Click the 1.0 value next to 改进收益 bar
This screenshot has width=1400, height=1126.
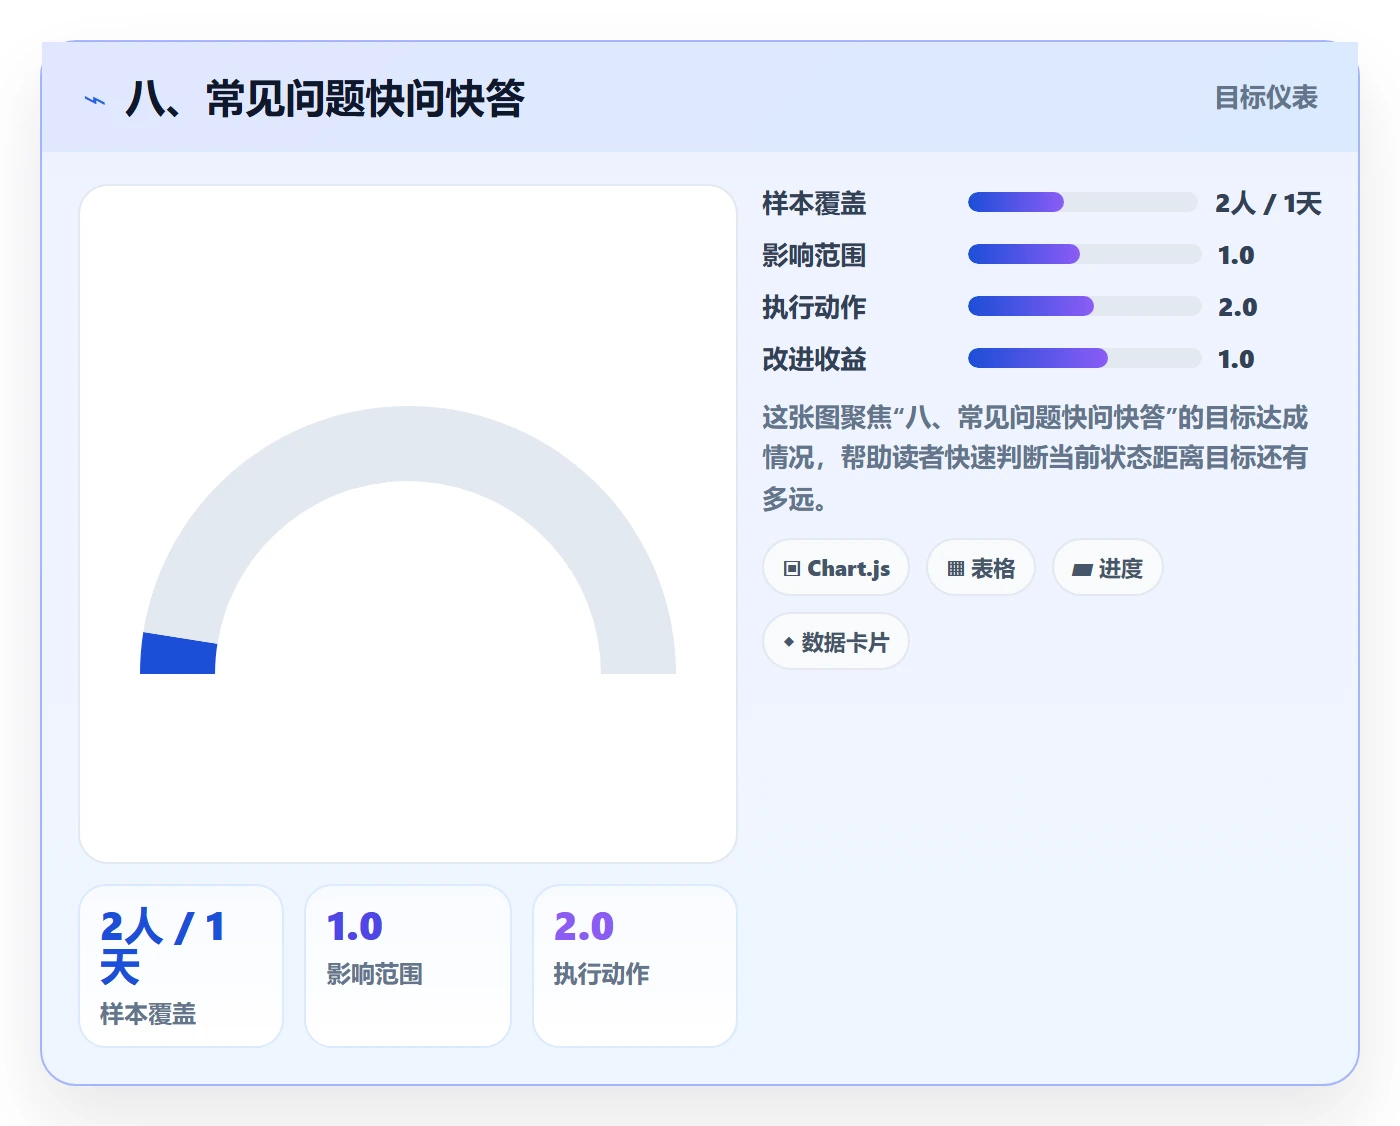1236,360
